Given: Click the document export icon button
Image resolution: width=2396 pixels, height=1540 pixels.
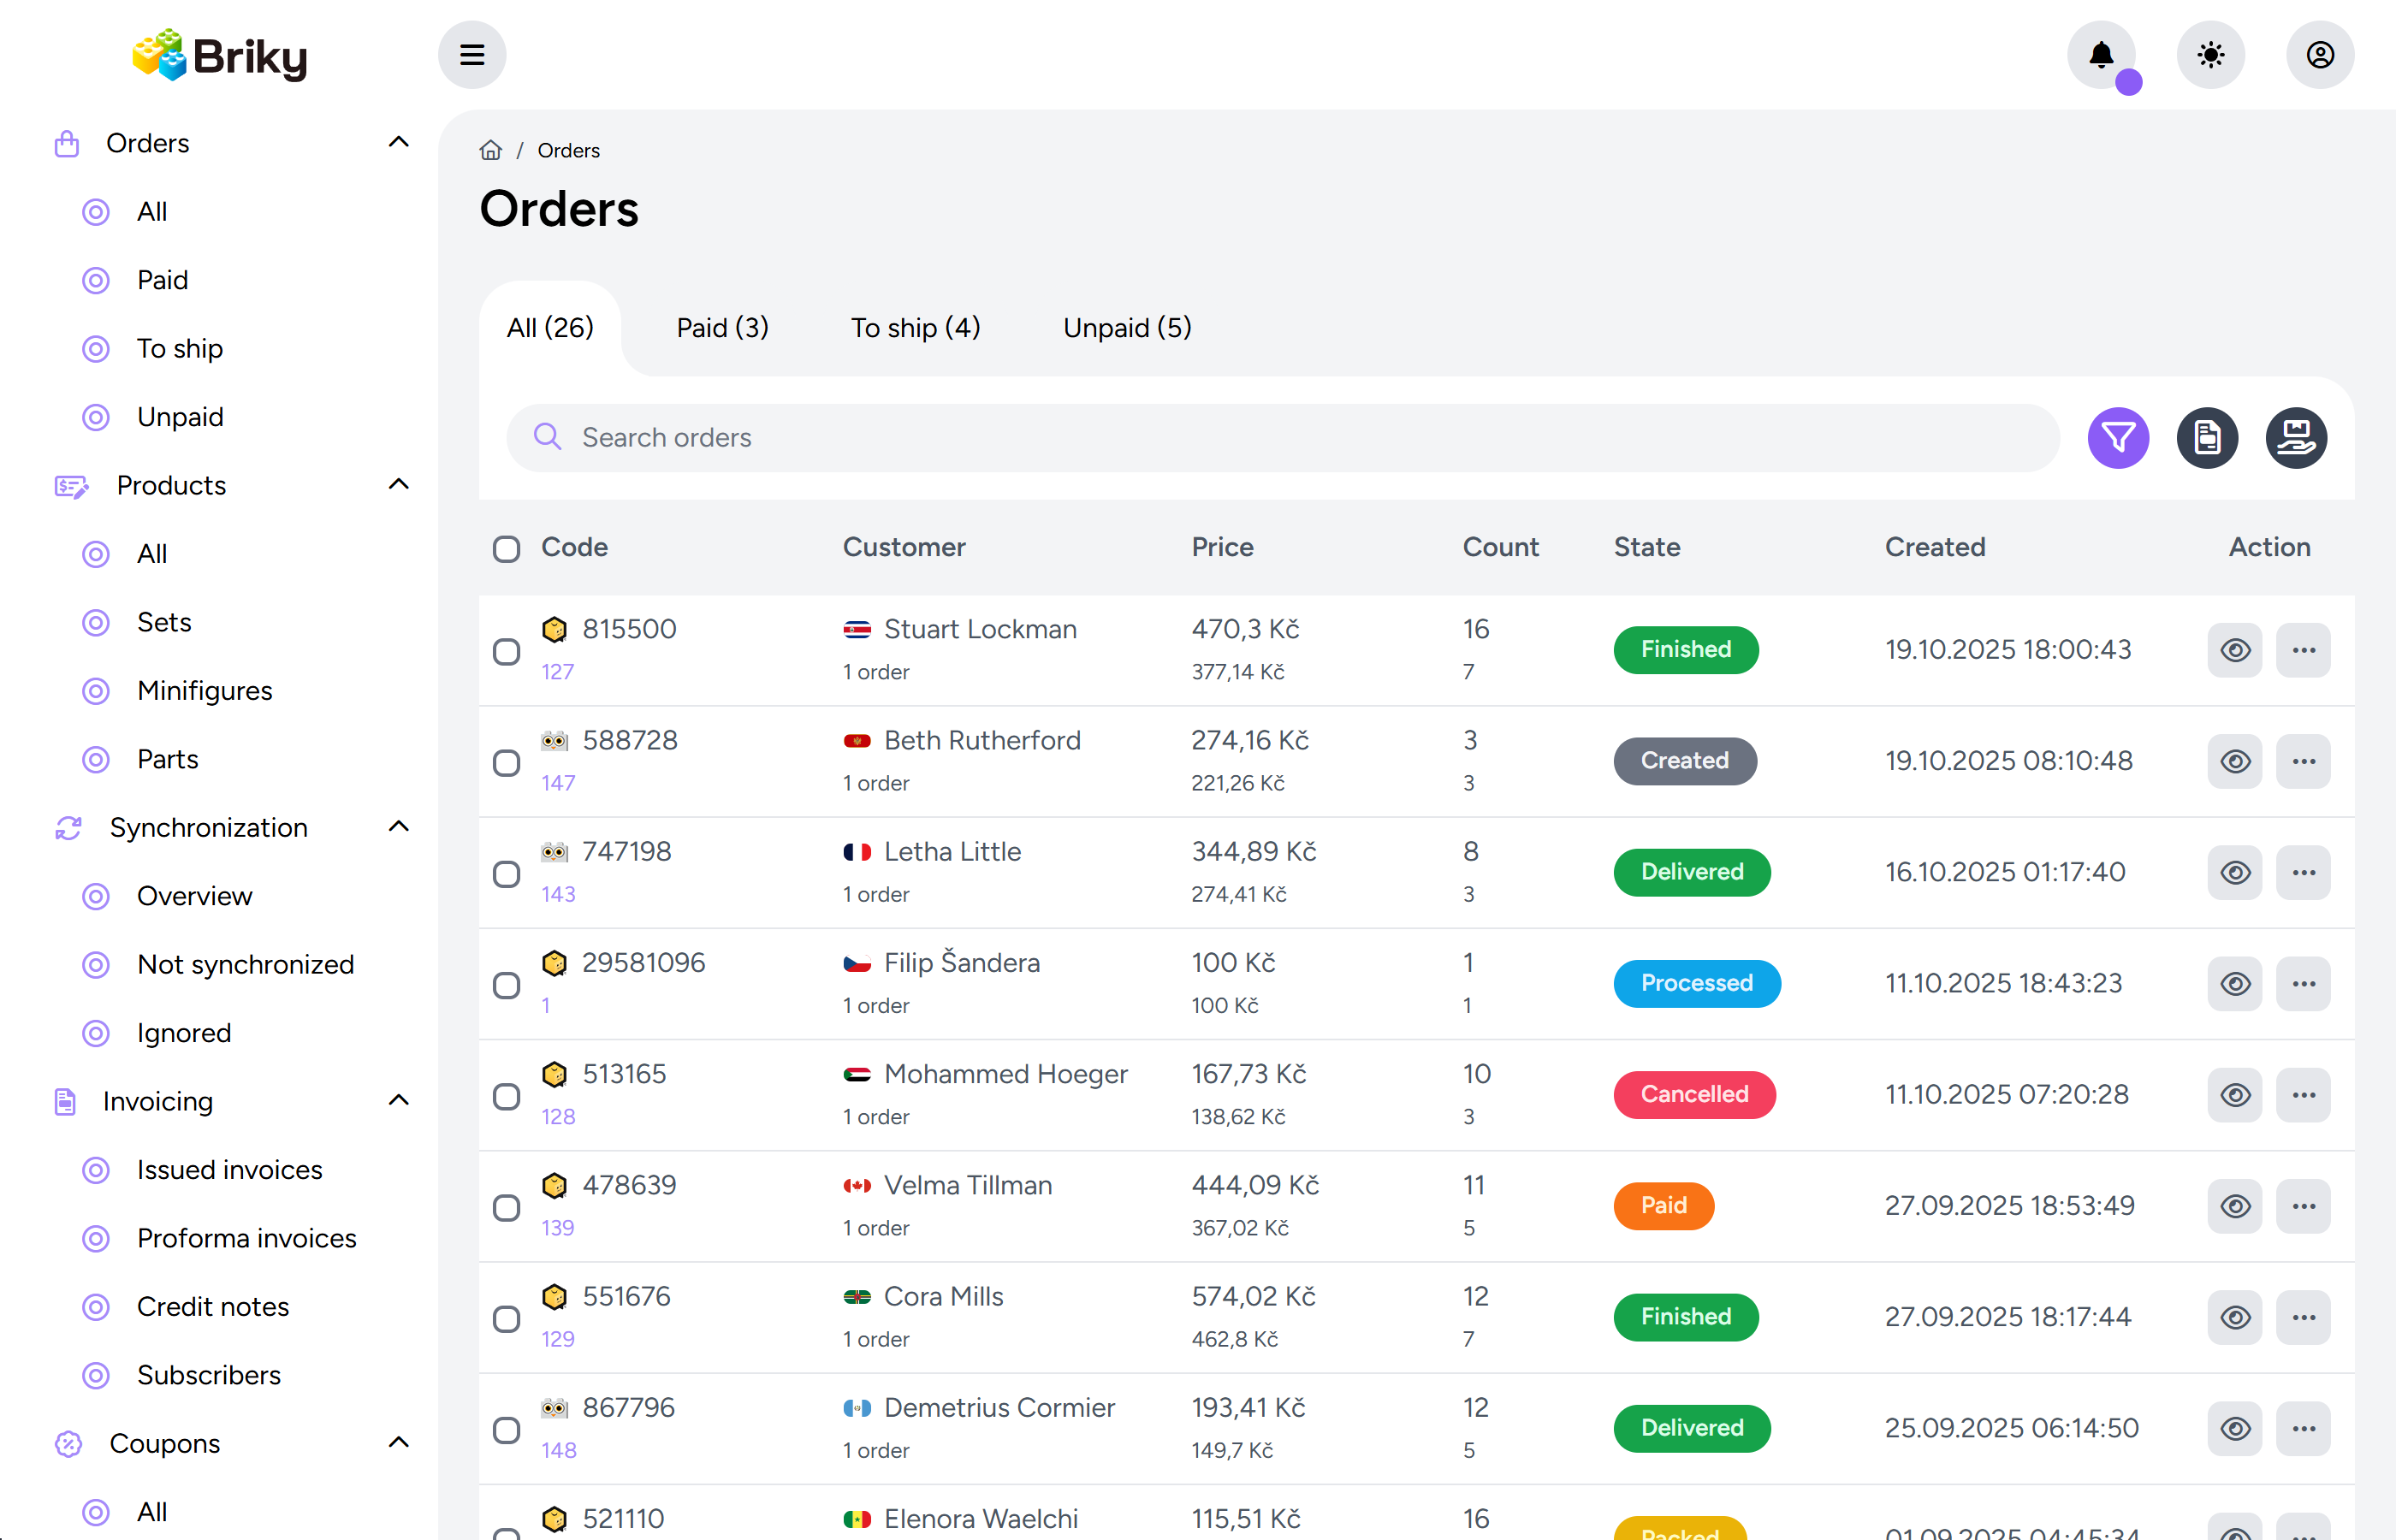Looking at the screenshot, I should coord(2206,438).
